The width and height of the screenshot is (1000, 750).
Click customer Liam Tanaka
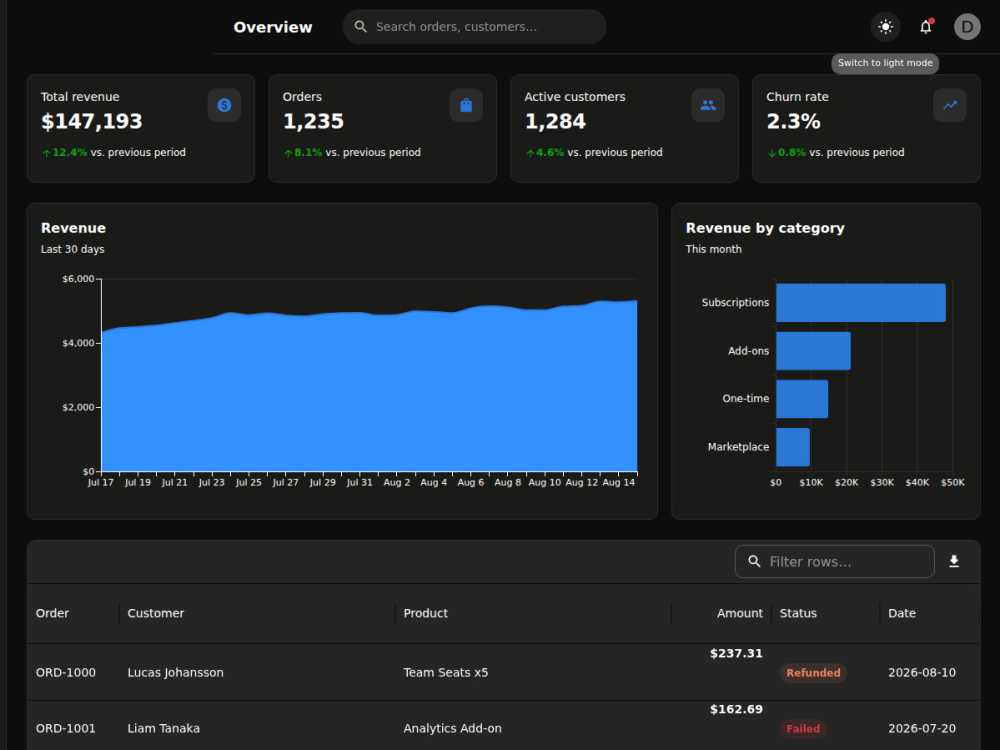163,728
